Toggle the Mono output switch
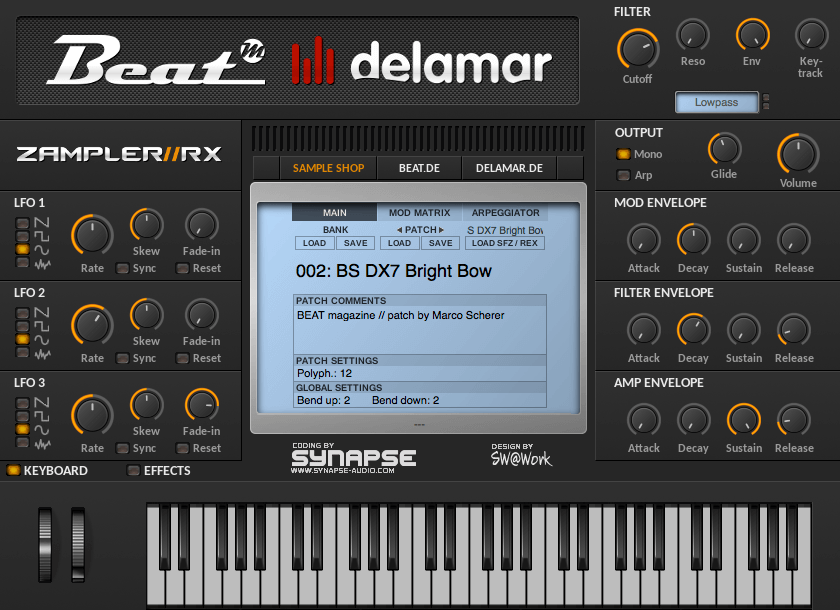 tap(623, 154)
